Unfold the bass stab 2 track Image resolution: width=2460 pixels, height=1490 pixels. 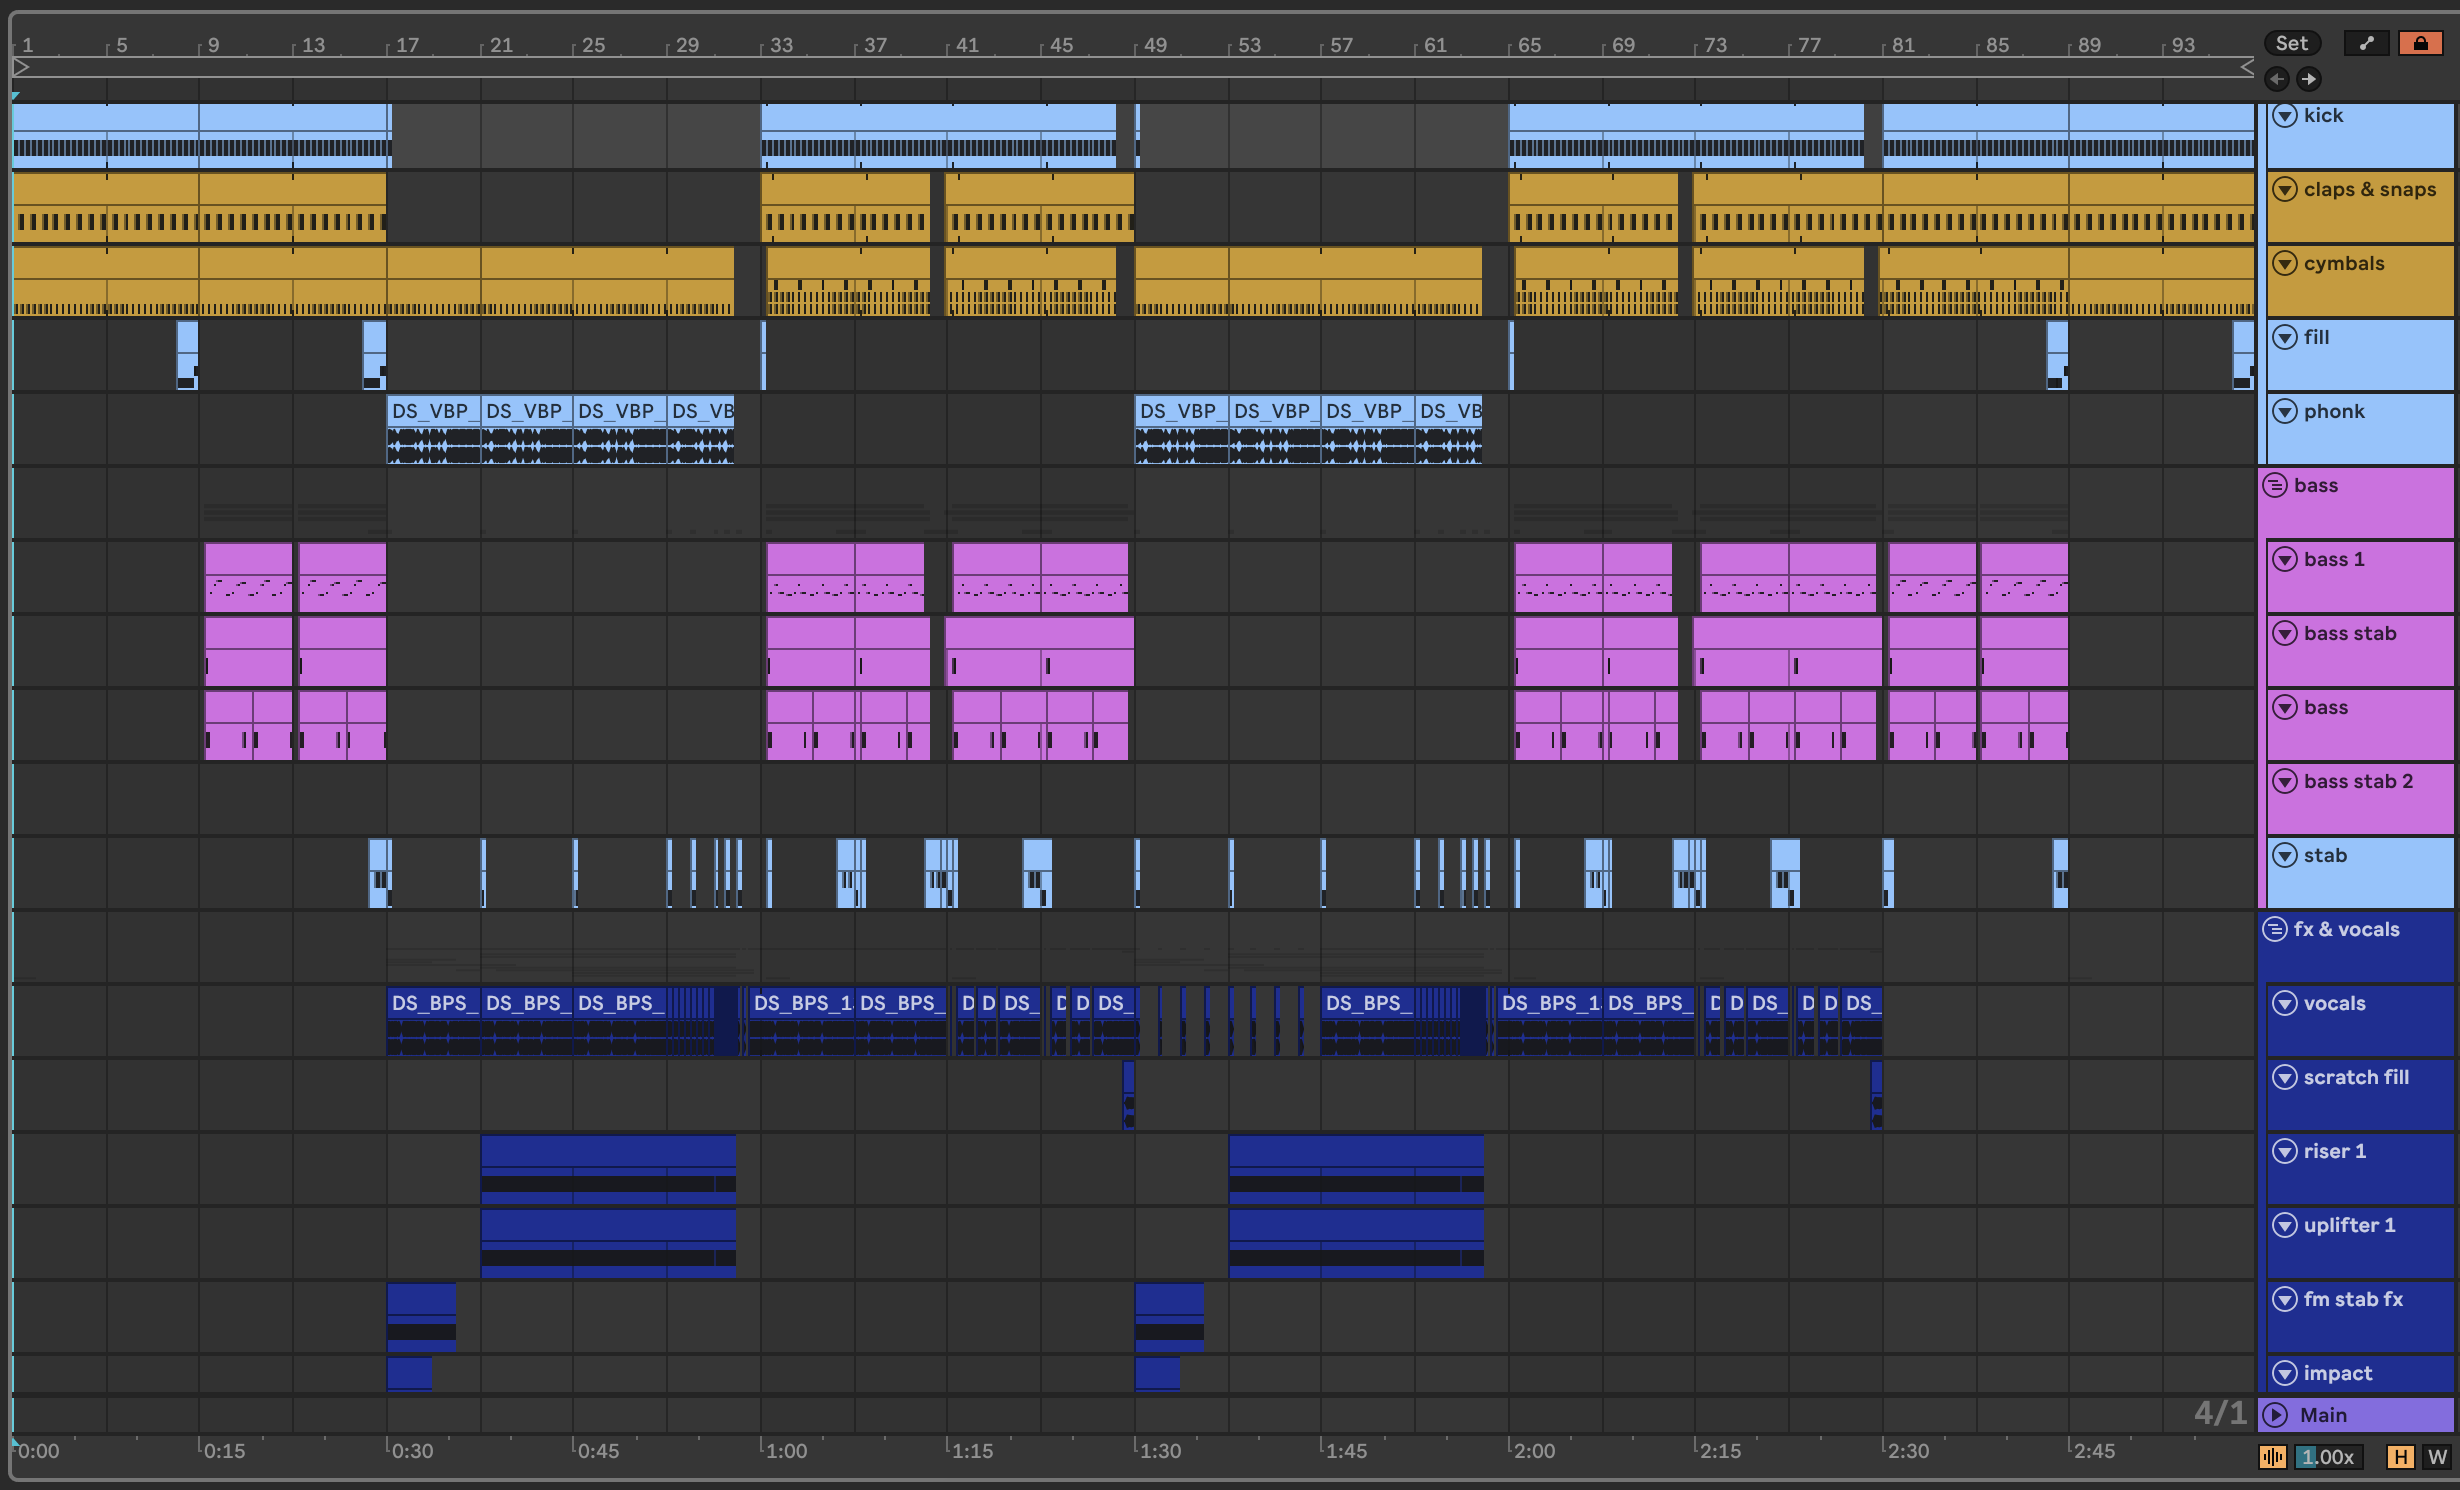pyautogui.click(x=2285, y=781)
